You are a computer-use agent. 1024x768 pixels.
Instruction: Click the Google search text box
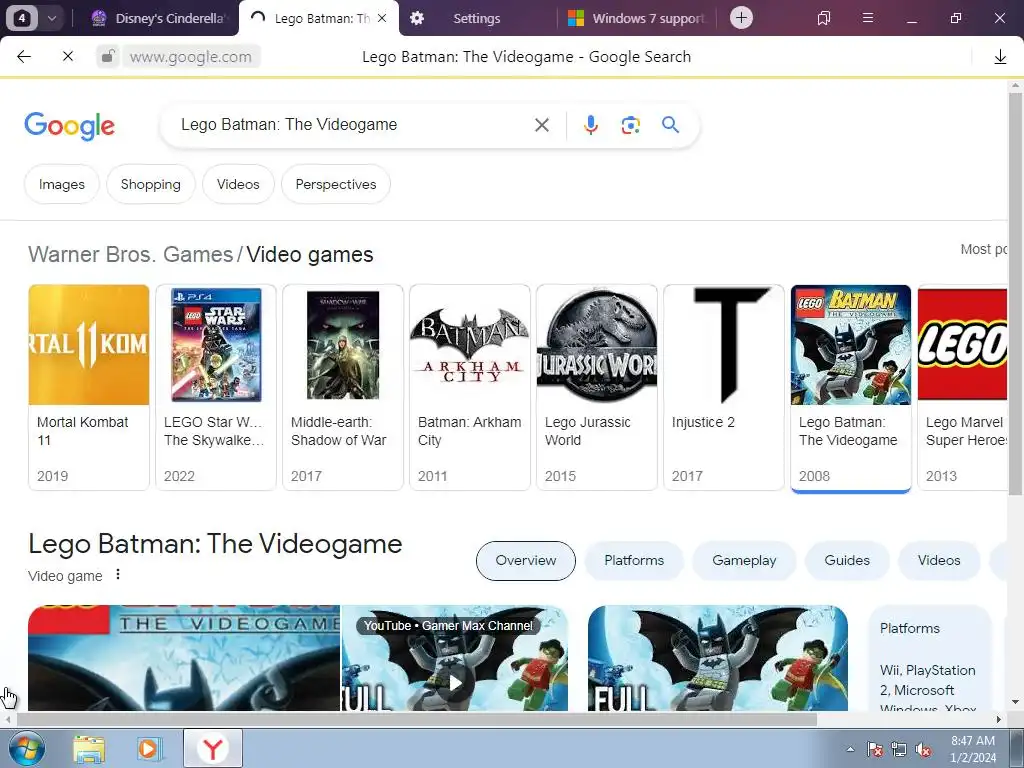click(353, 125)
